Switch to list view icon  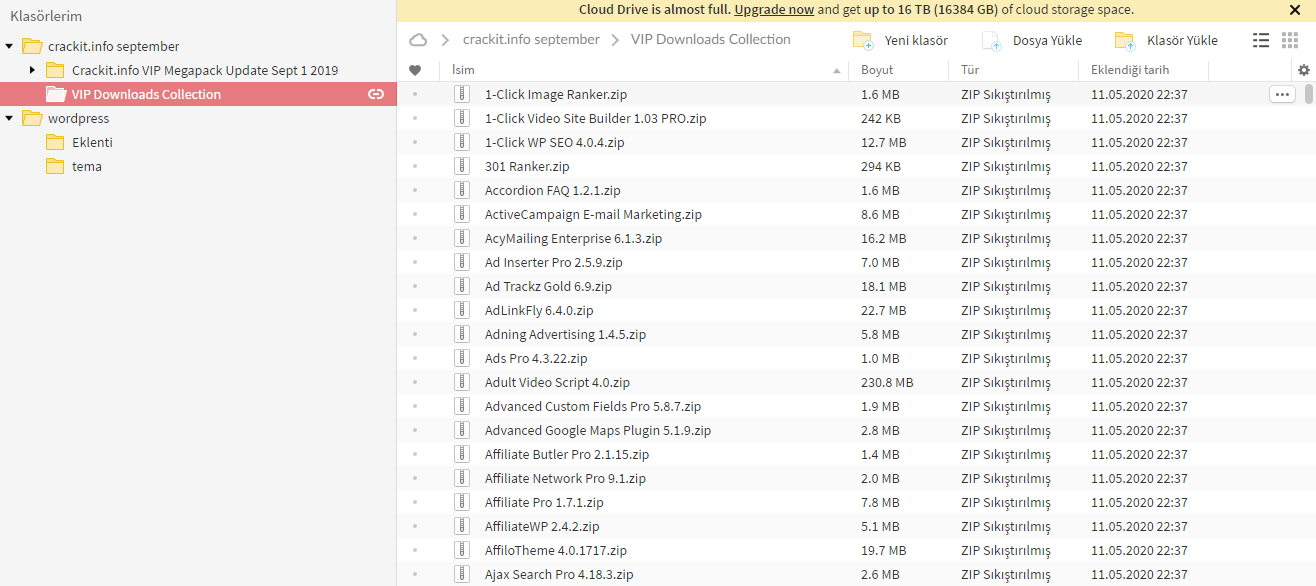[x=1261, y=40]
